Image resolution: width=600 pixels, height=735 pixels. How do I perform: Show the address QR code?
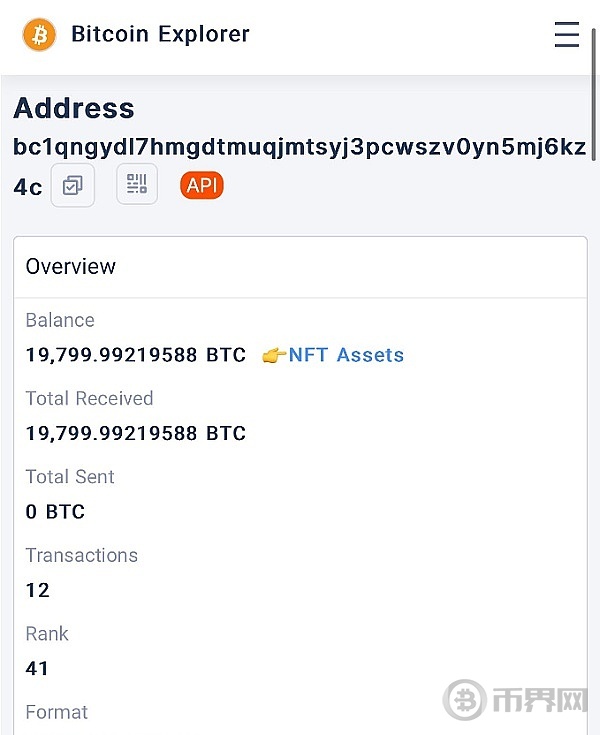click(137, 185)
